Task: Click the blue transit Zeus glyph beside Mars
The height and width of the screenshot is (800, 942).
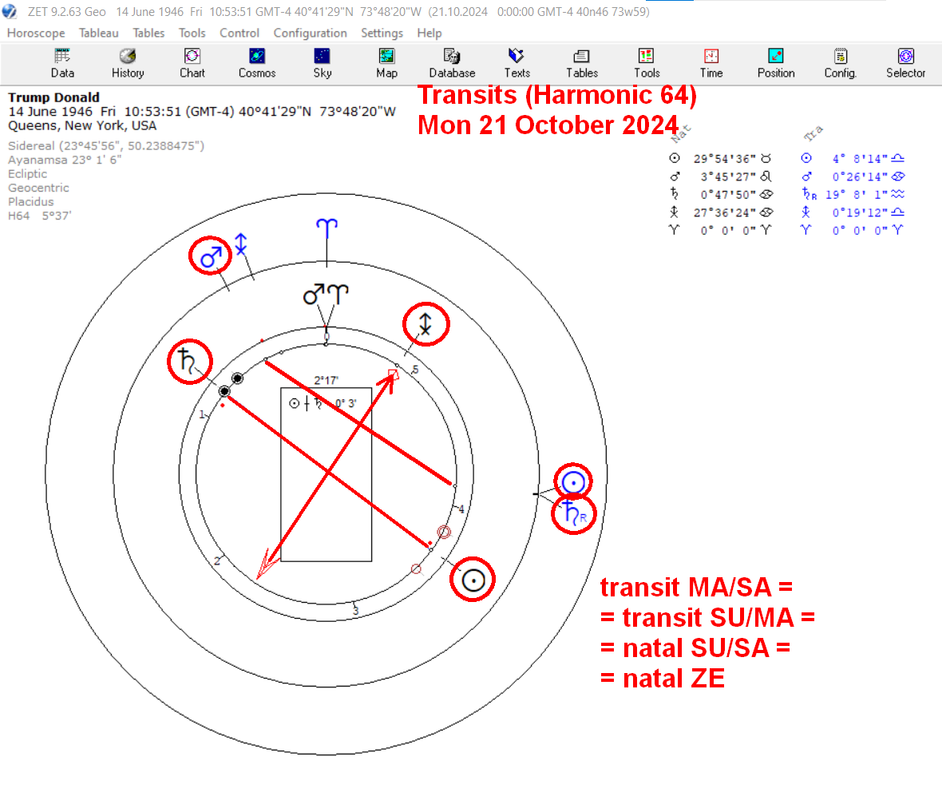Action: (241, 244)
